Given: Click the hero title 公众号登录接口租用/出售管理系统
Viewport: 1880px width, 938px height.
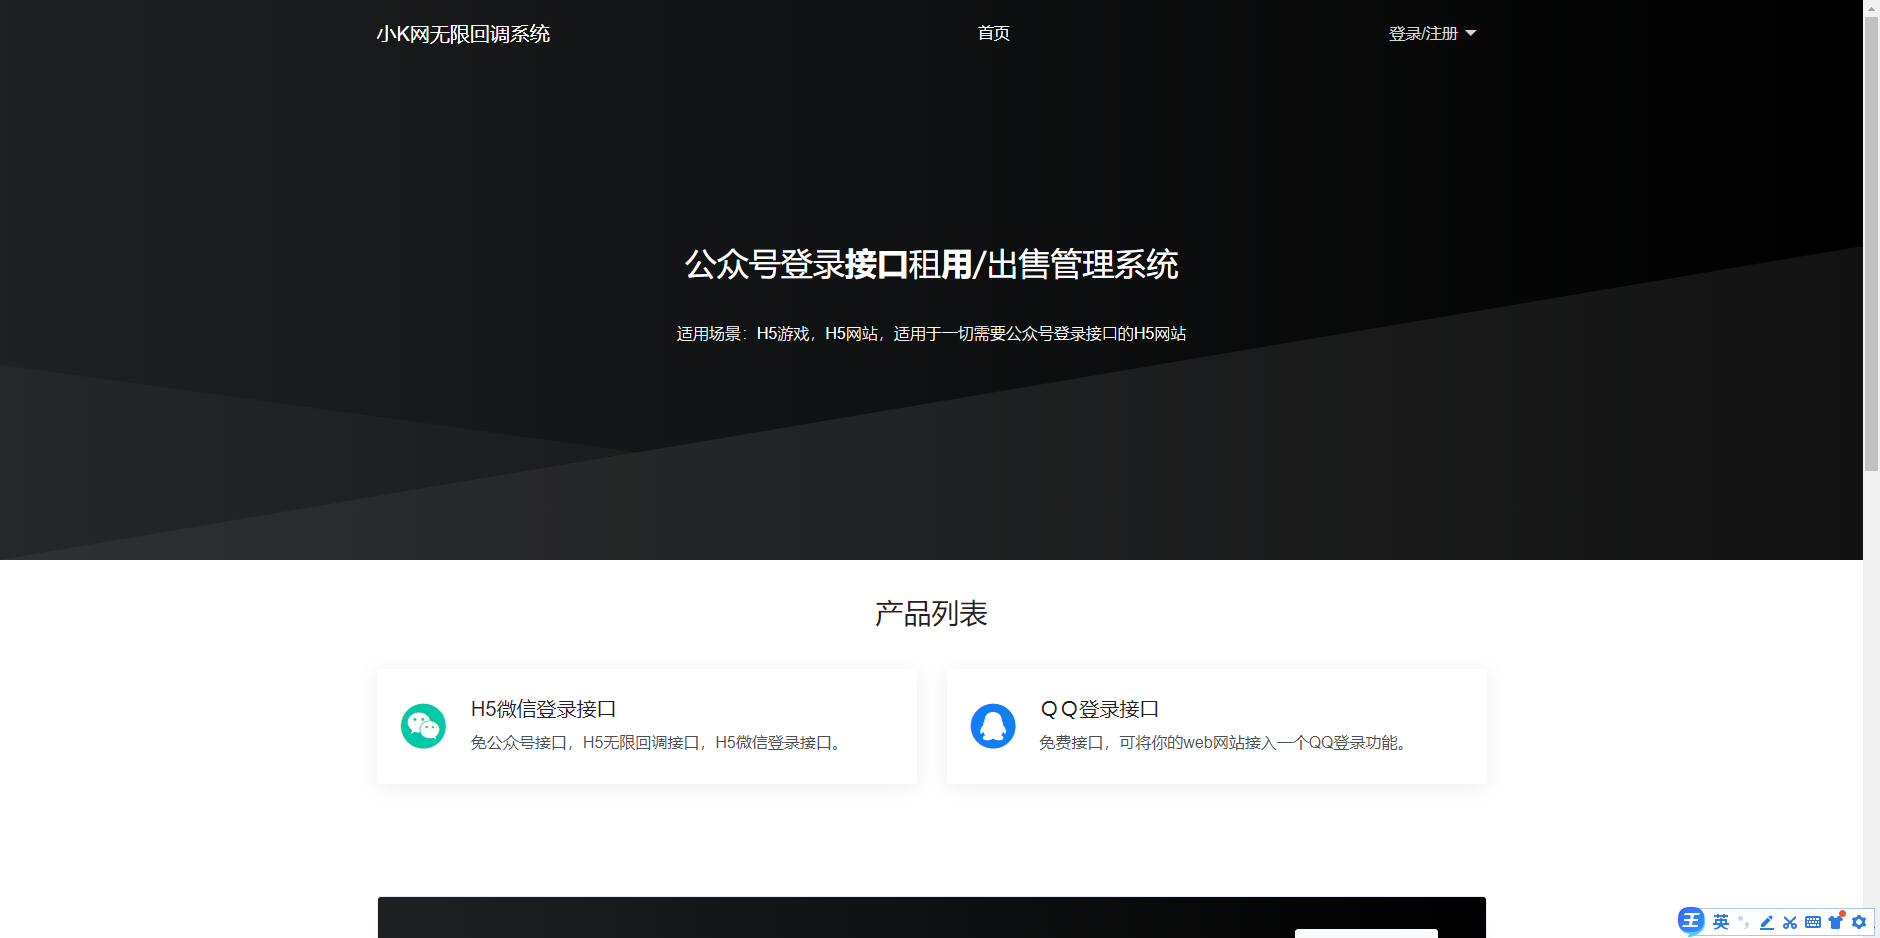Looking at the screenshot, I should (931, 264).
